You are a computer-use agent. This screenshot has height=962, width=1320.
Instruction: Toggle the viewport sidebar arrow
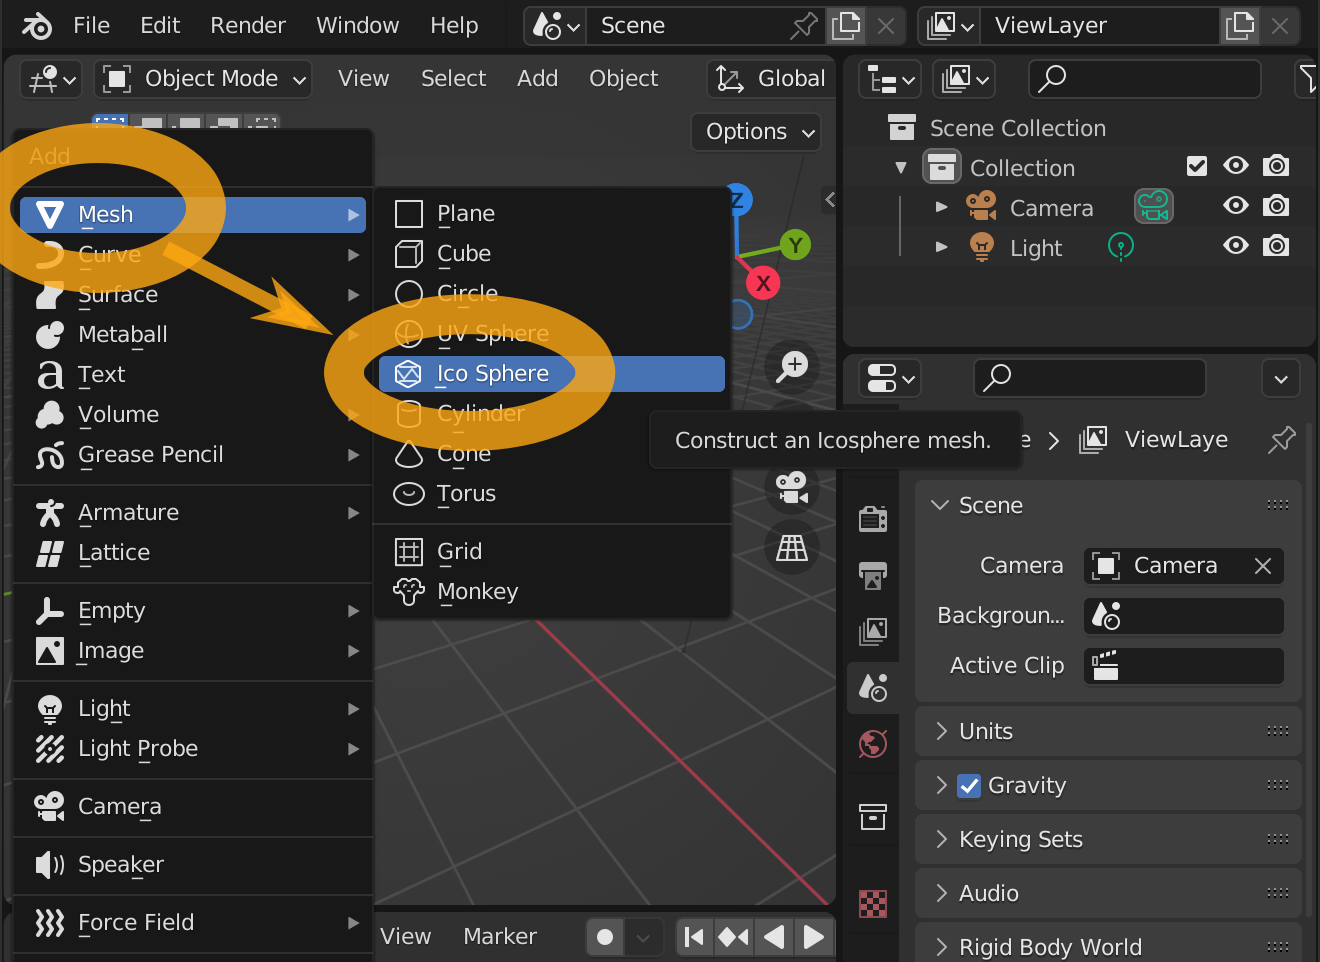pos(829,199)
